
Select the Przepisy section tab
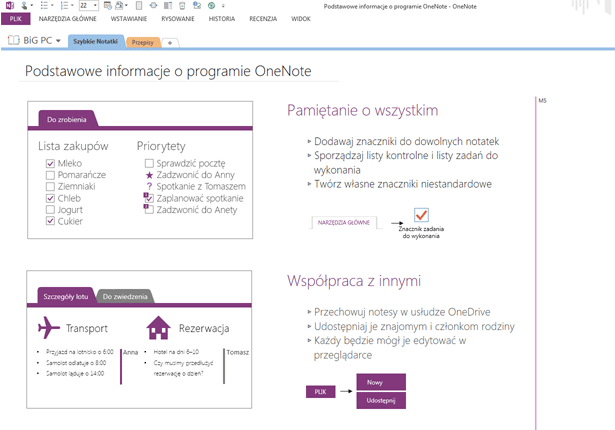pos(143,42)
